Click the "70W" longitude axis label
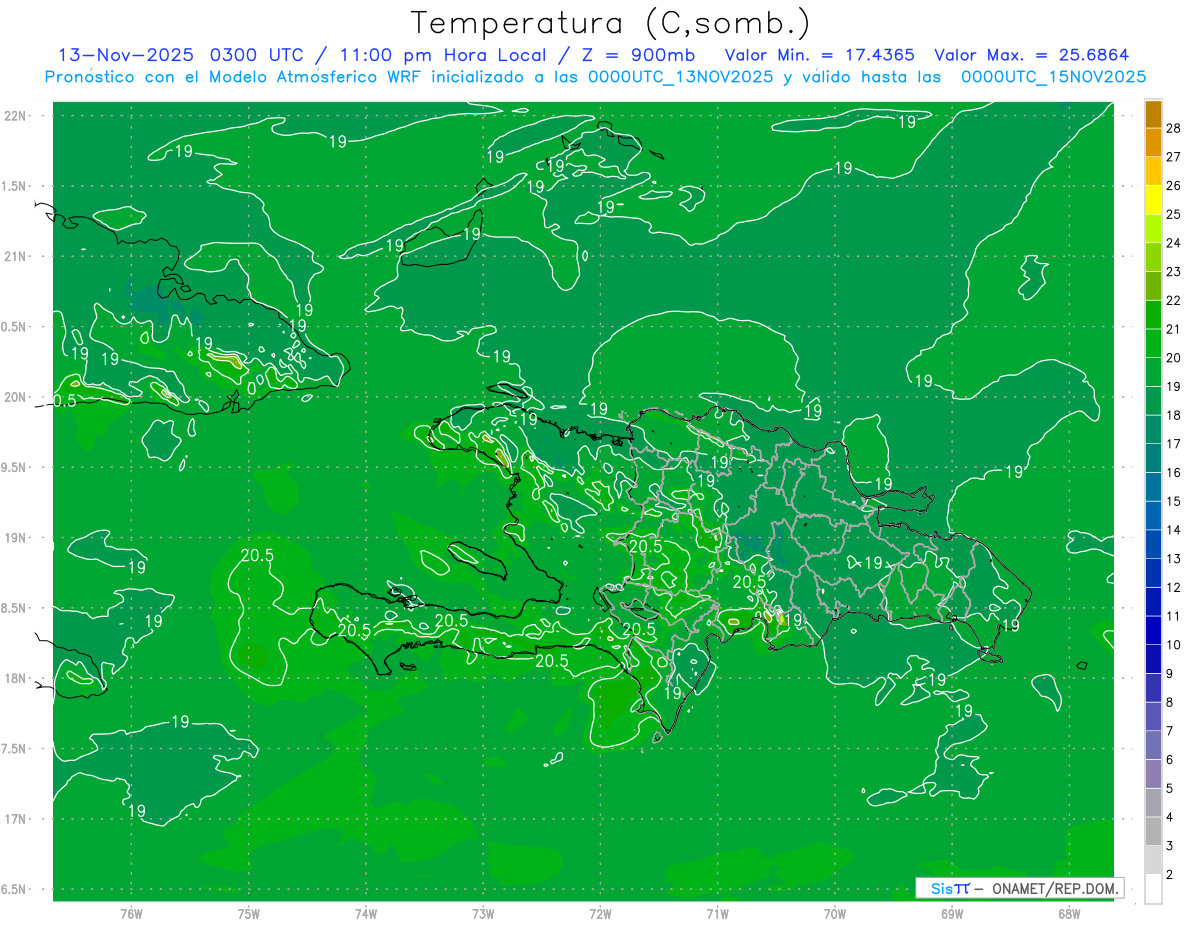Viewport: 1200px width, 927px height. [x=834, y=914]
